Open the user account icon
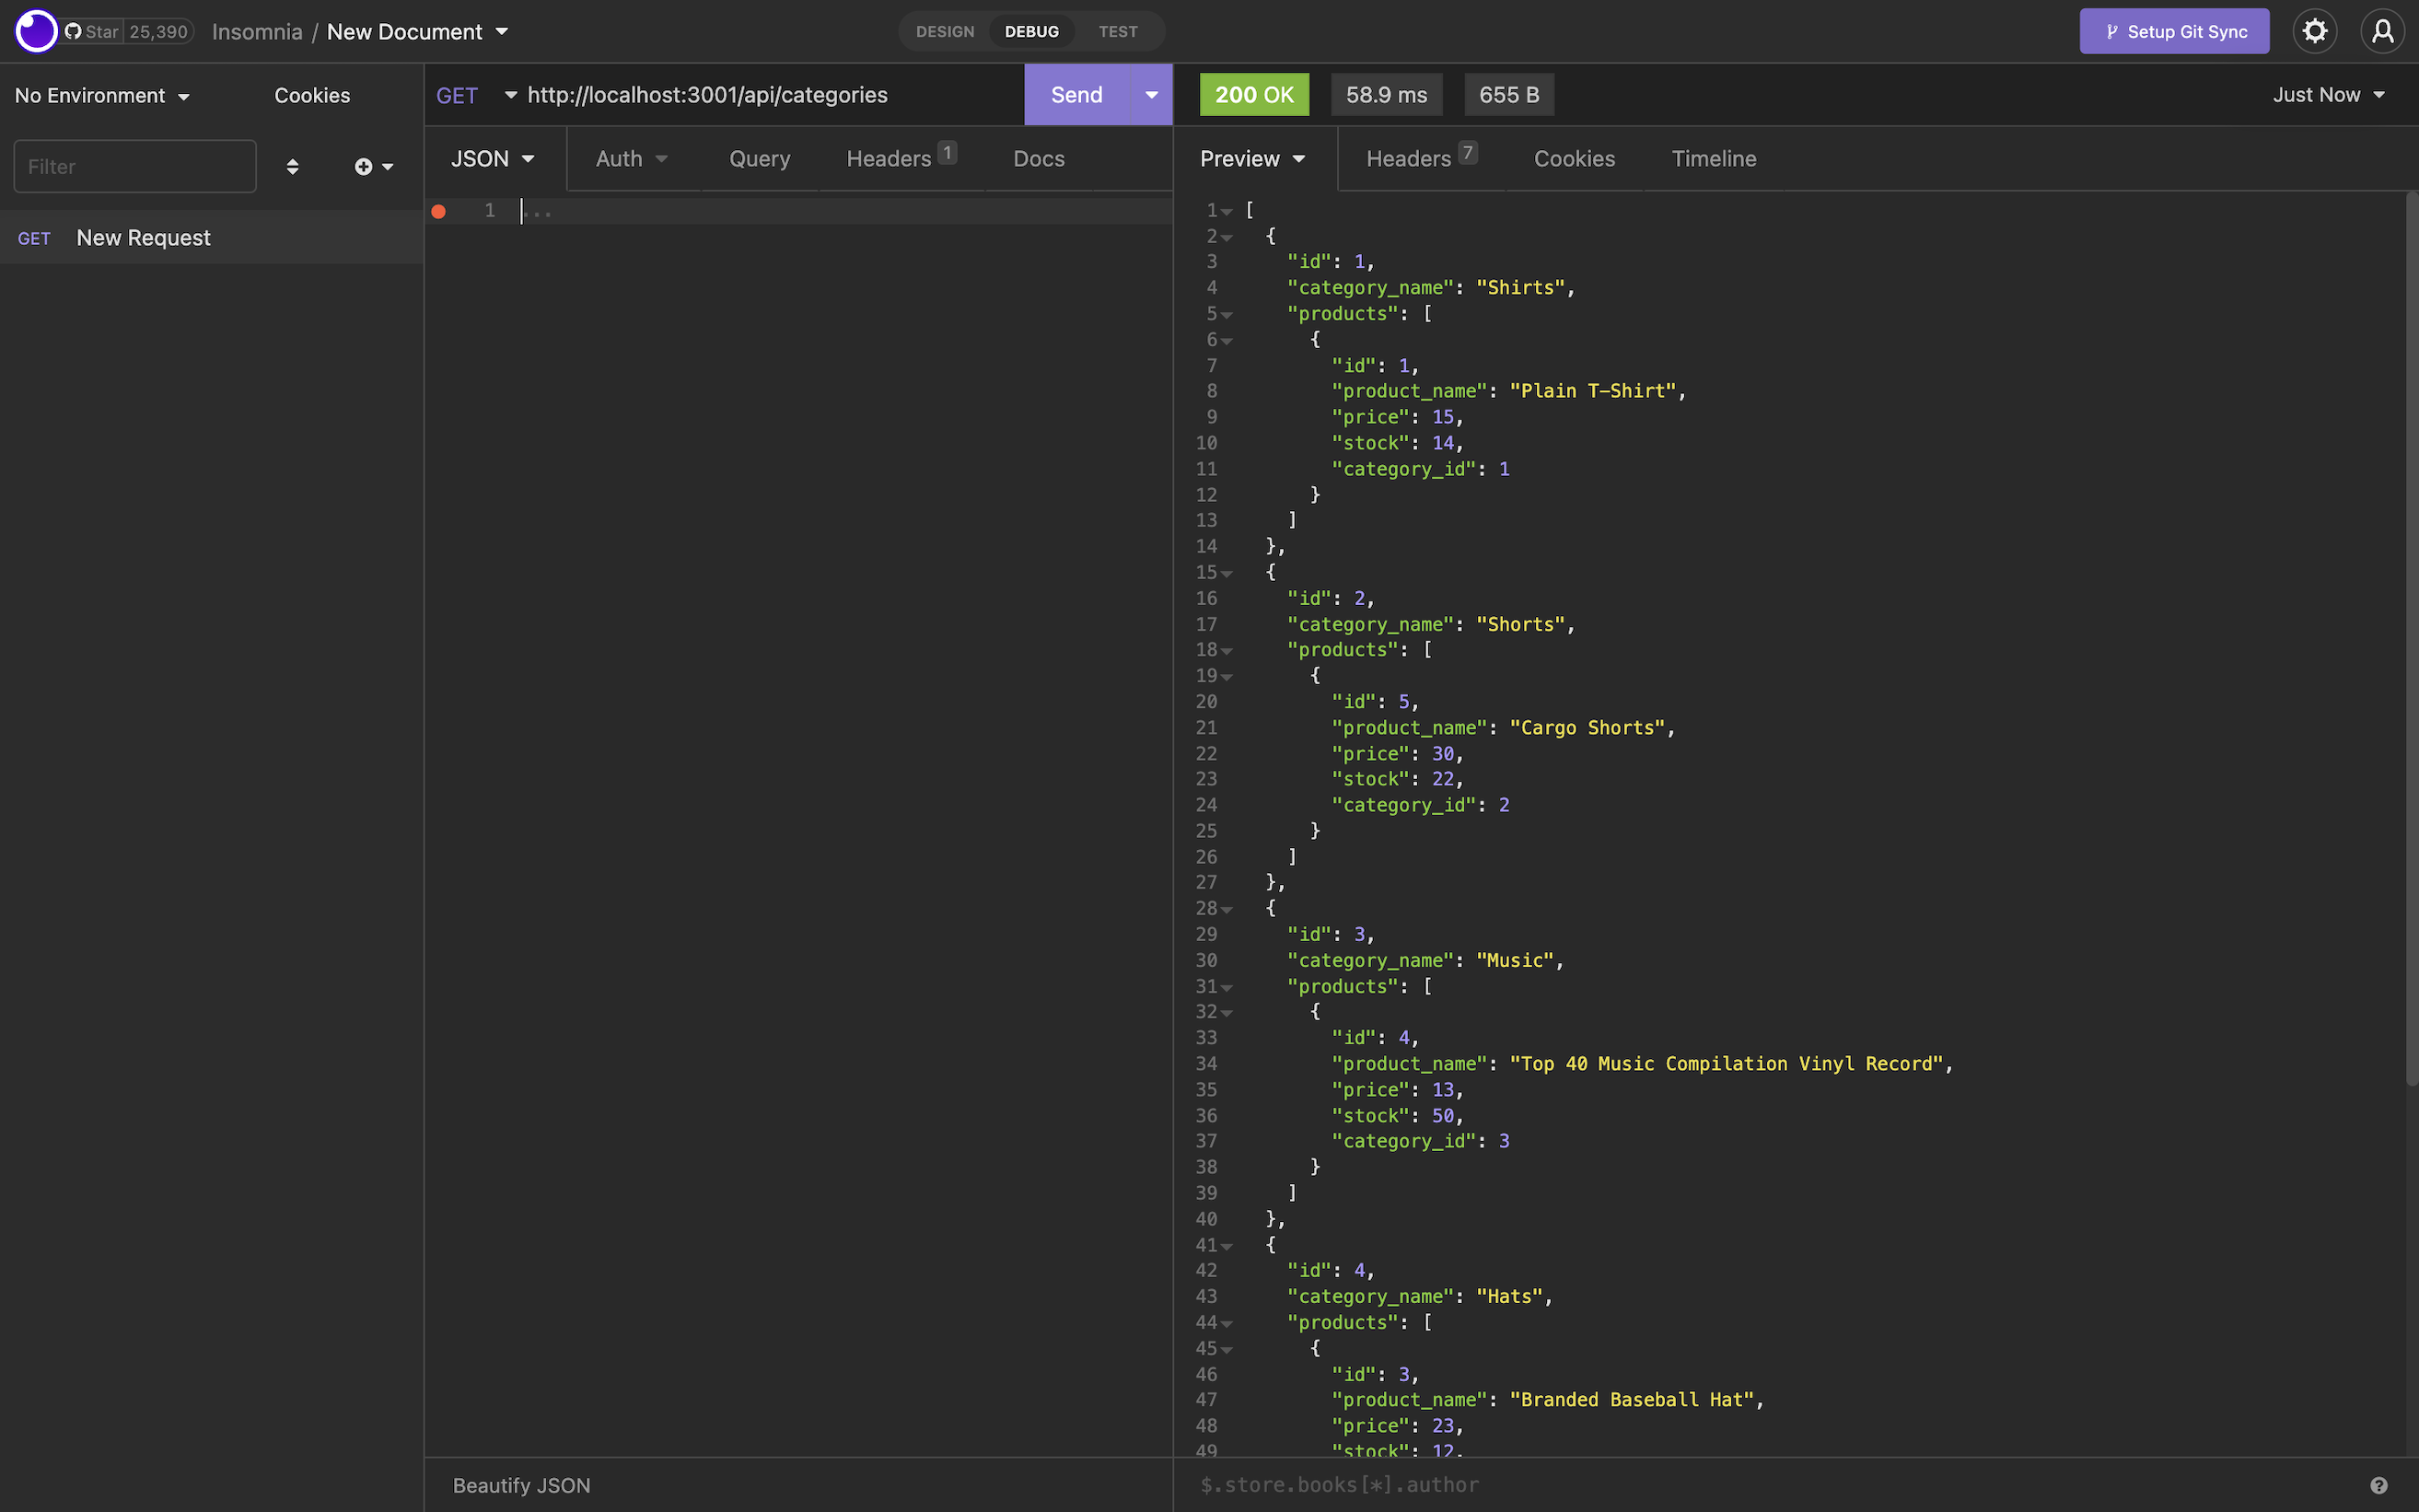 pyautogui.click(x=2383, y=31)
